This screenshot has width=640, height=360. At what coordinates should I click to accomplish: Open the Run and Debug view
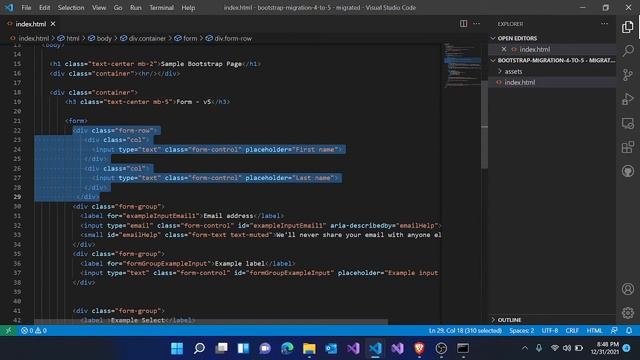tap(628, 99)
